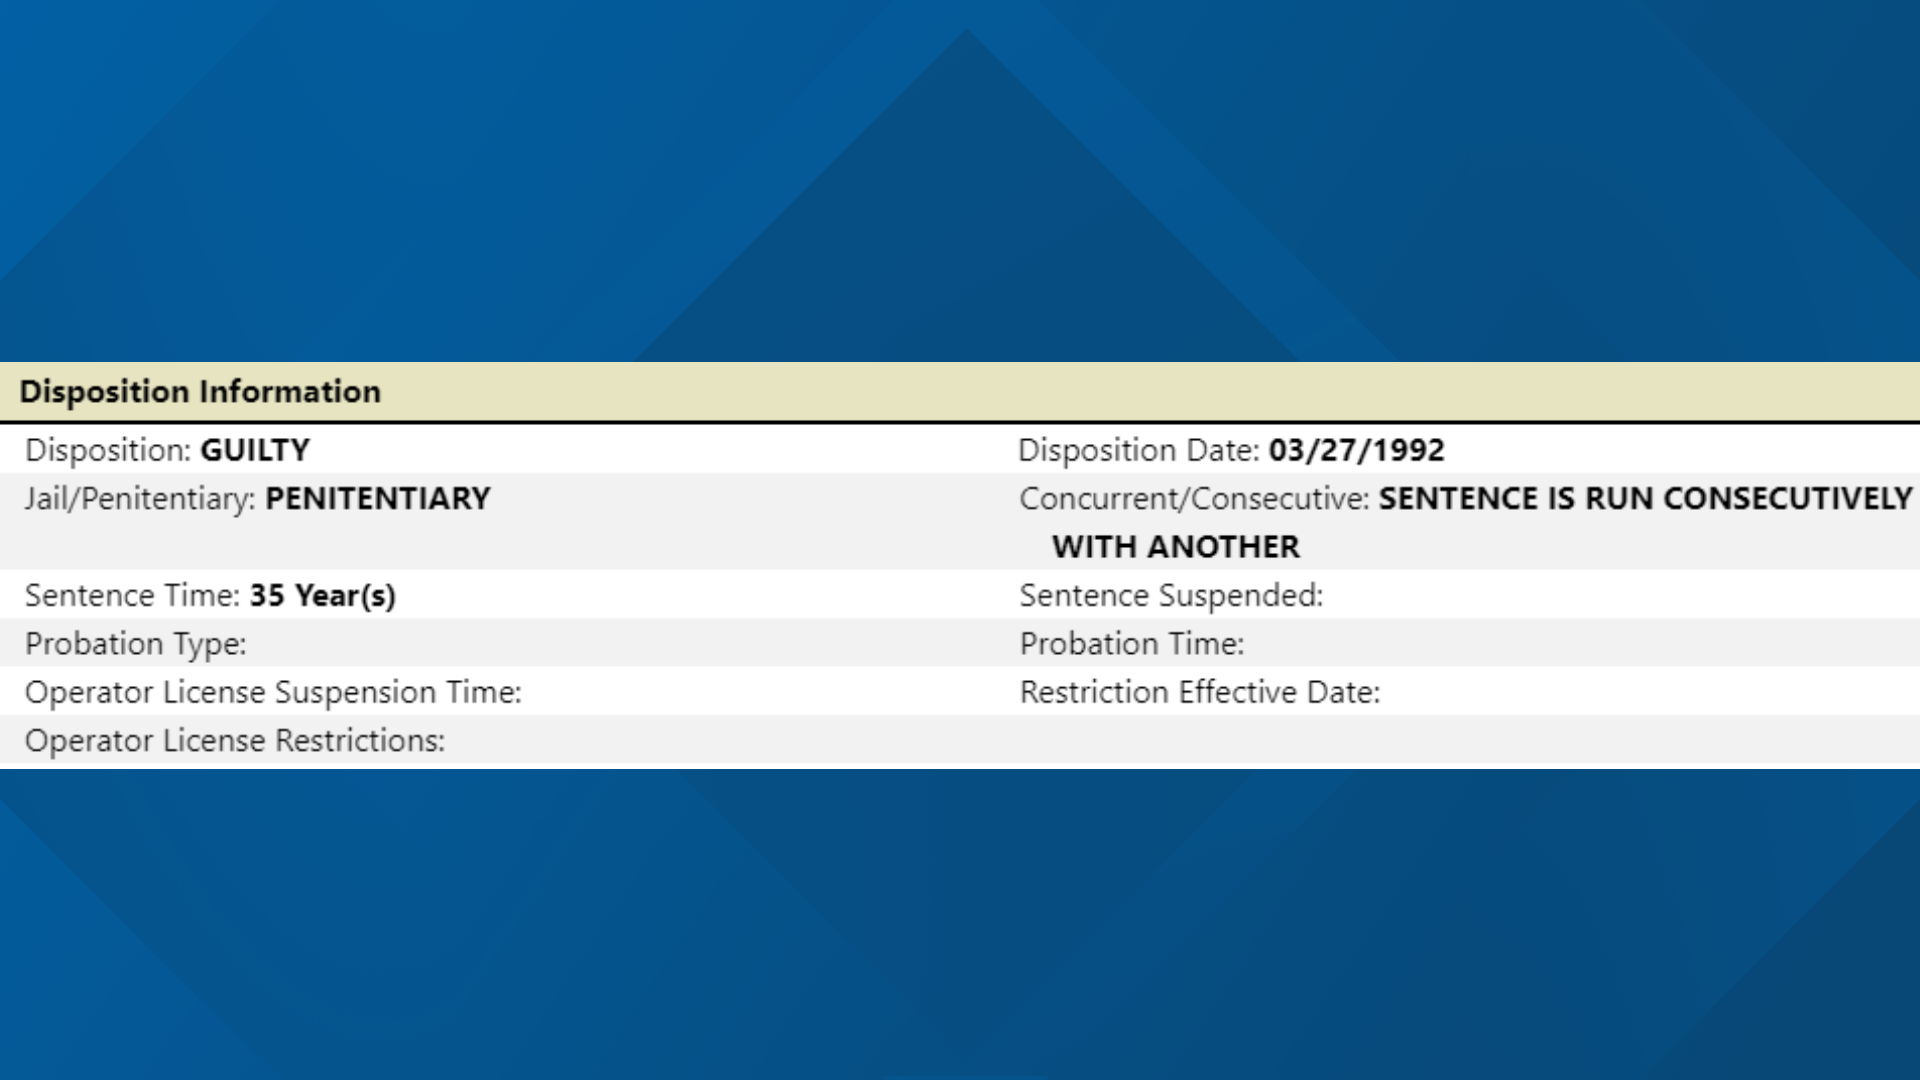
Task: Click the "Probation Type:" label
Action: click(135, 644)
